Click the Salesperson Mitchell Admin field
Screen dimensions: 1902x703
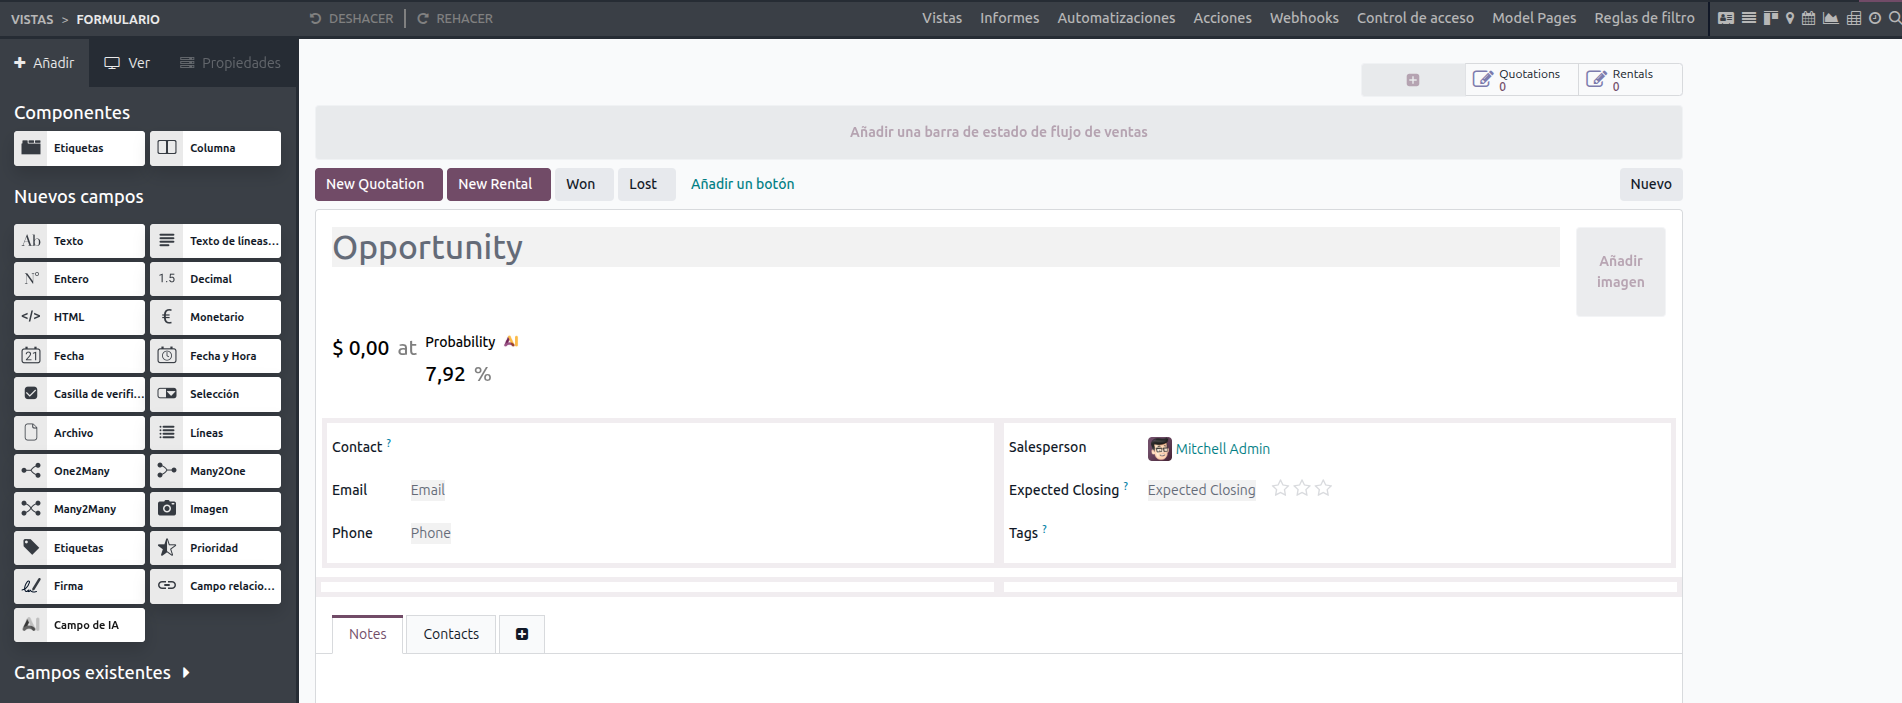[1222, 449]
